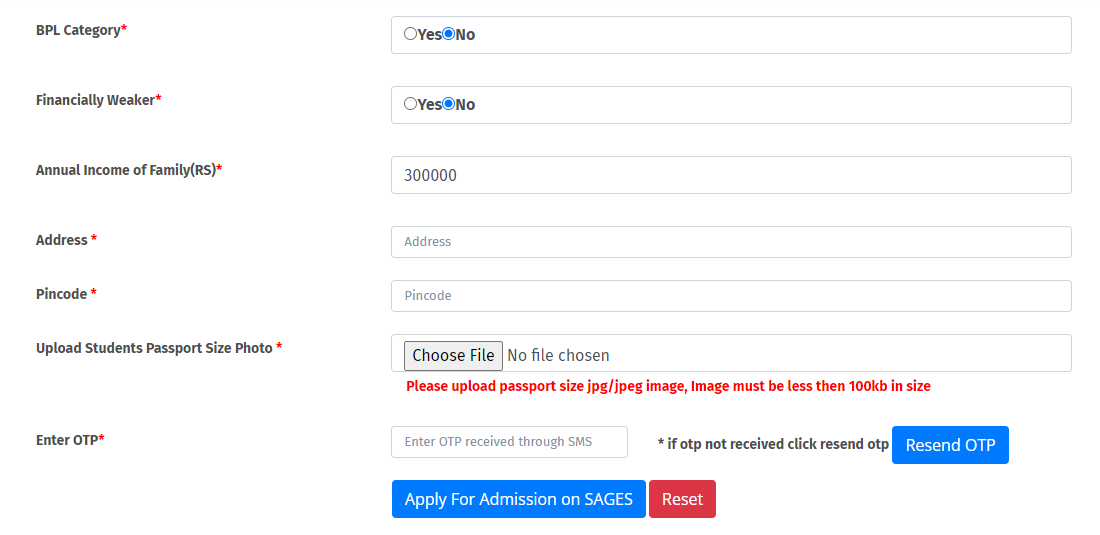
Task: Click the 'Enter OTP' label text
Action: coord(67,440)
